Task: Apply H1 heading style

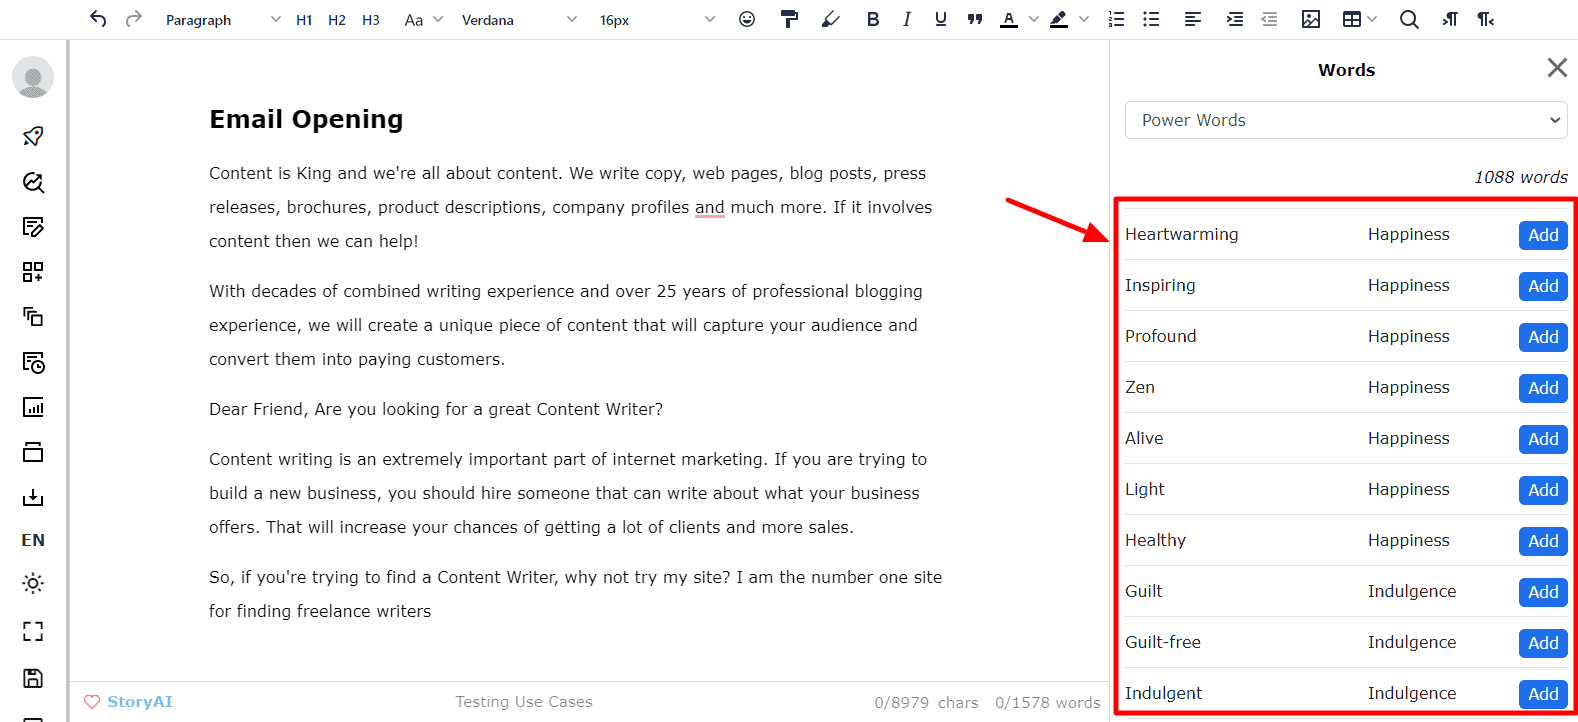Action: [x=304, y=20]
